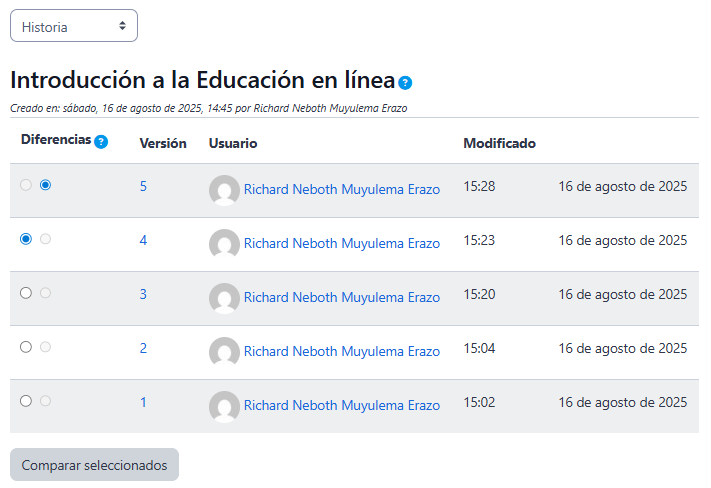The image size is (711, 488).
Task: Open the Historia dropdown menu
Action: [x=74, y=27]
